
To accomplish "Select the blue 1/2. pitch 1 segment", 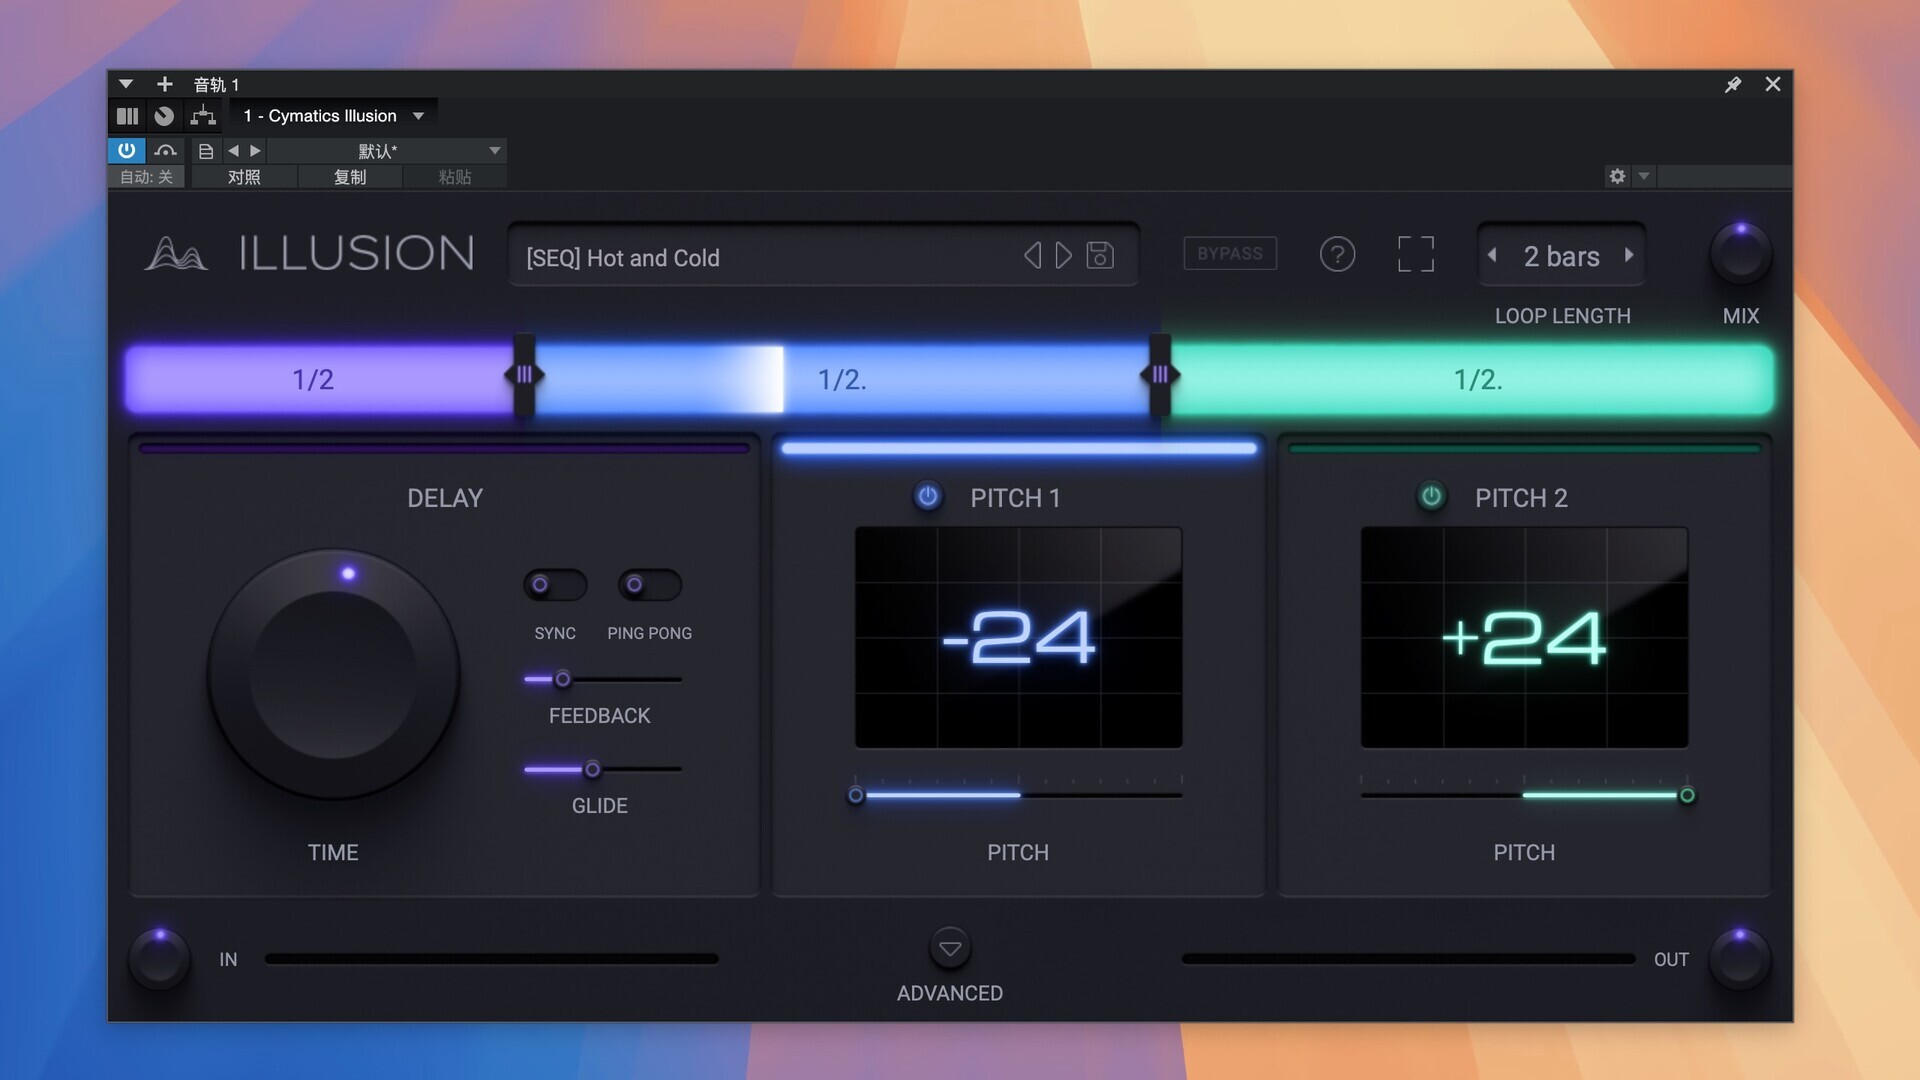I will point(842,379).
